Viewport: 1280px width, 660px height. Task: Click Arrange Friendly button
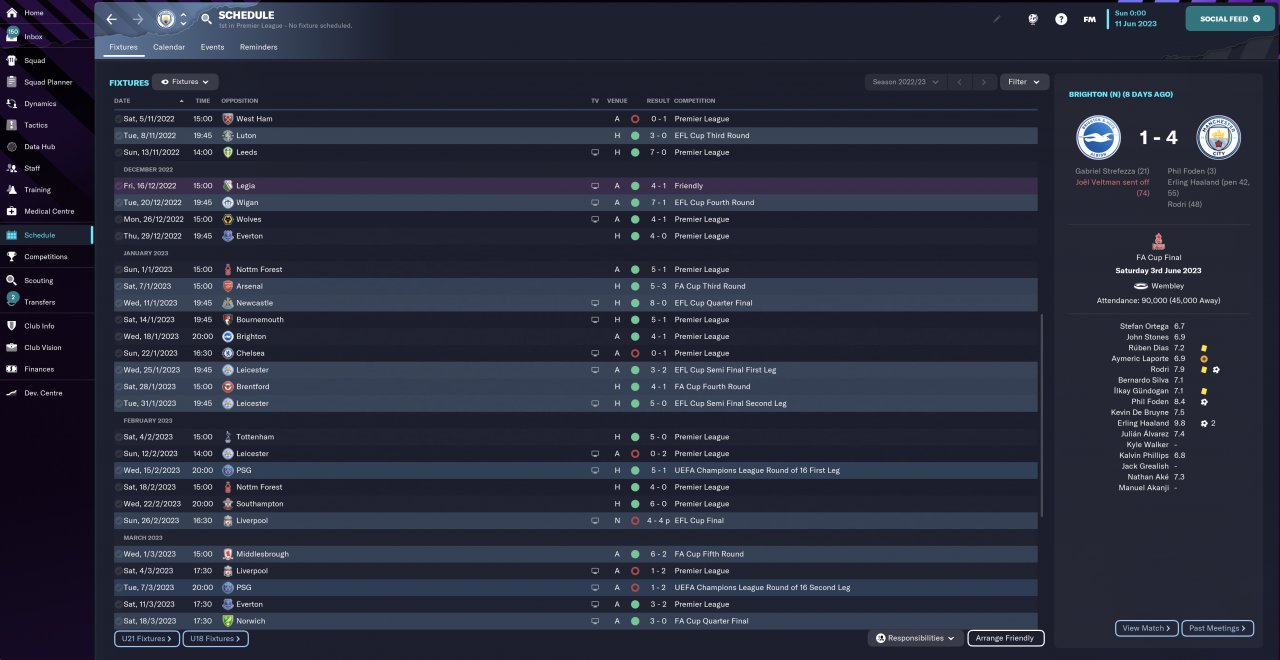(1006, 638)
